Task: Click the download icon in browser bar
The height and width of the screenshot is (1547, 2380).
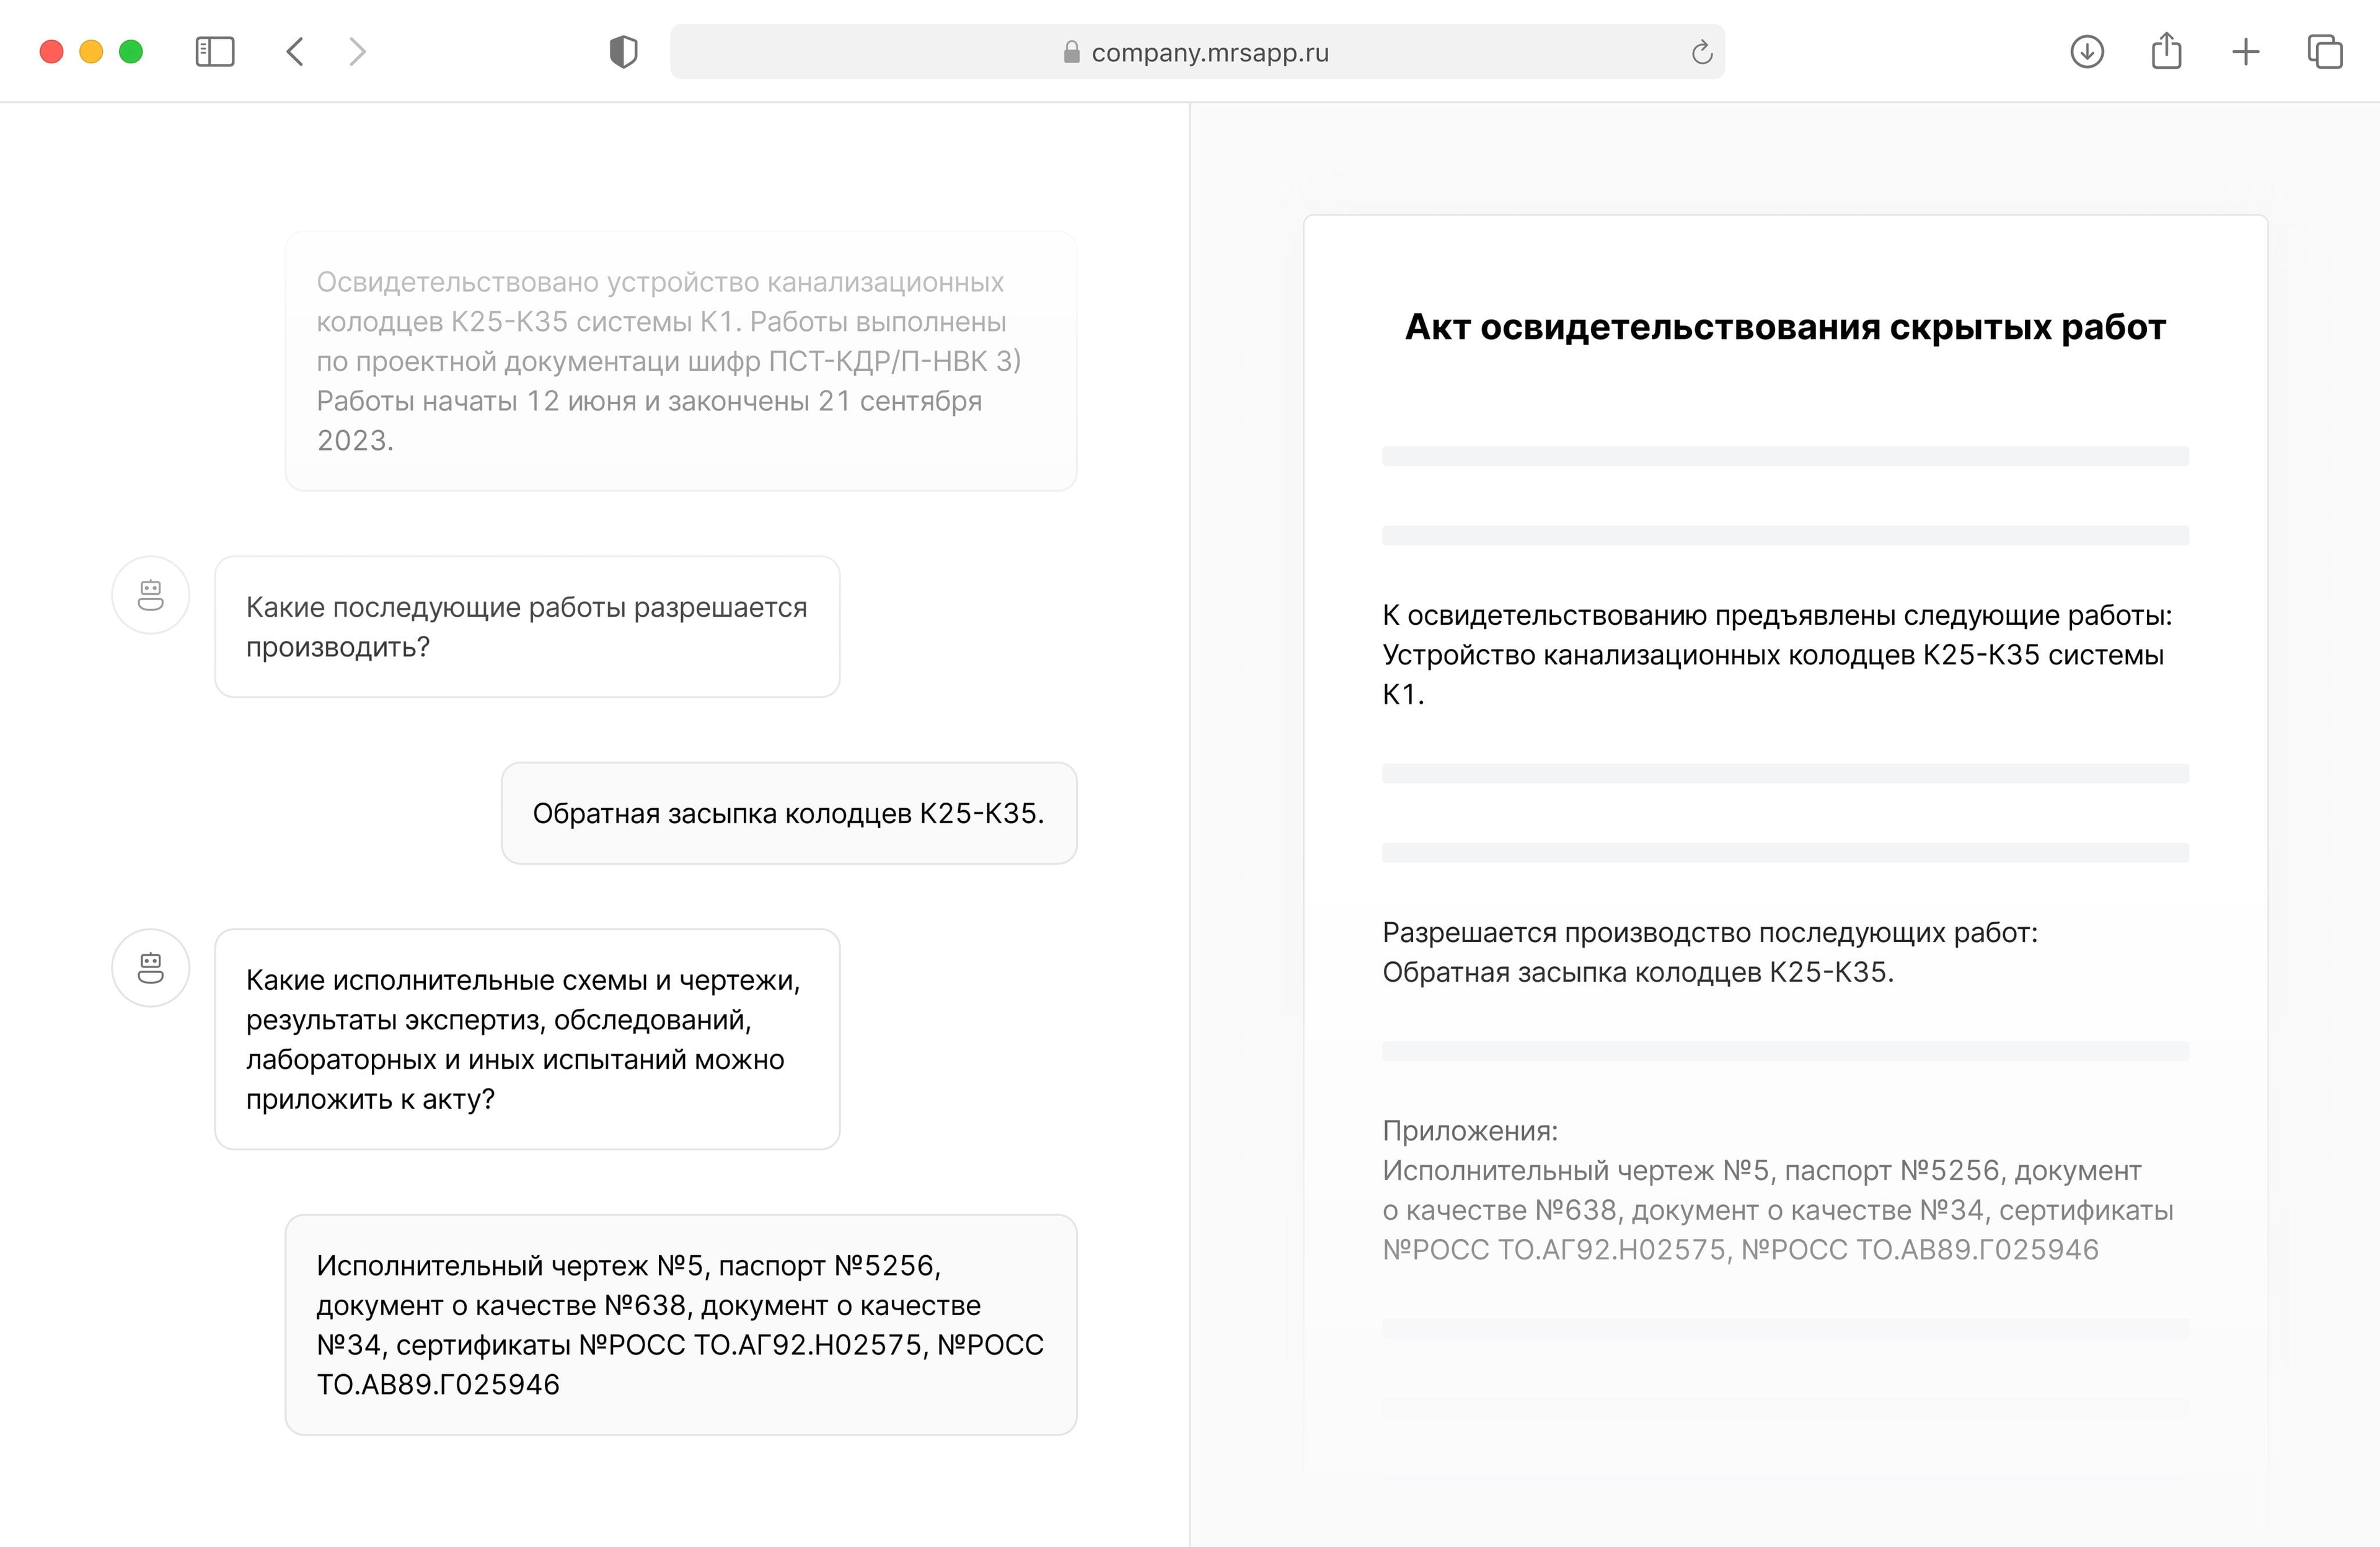Action: click(x=2083, y=50)
